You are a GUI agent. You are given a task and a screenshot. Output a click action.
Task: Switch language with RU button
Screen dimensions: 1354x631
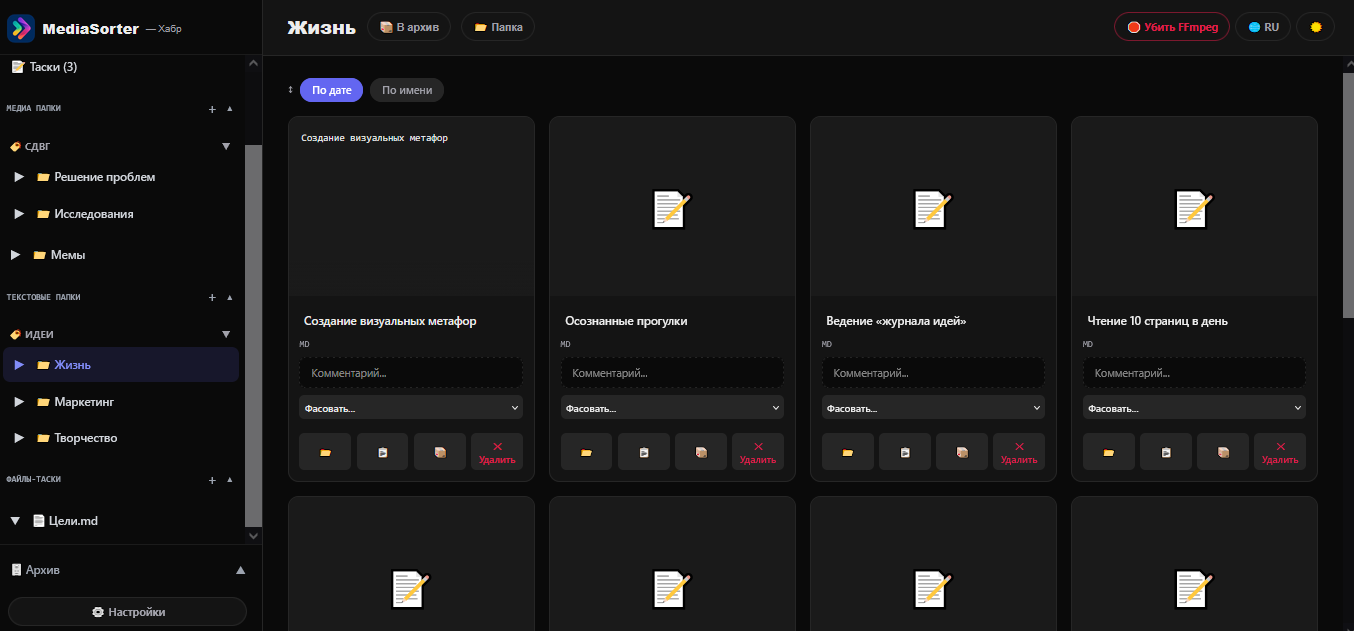[1264, 27]
